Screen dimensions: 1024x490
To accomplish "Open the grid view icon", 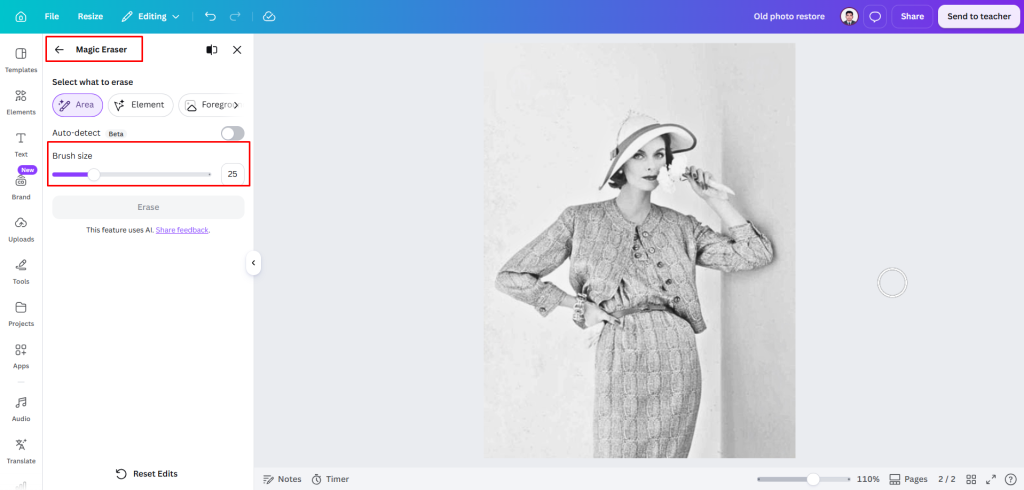I will pyautogui.click(x=971, y=479).
